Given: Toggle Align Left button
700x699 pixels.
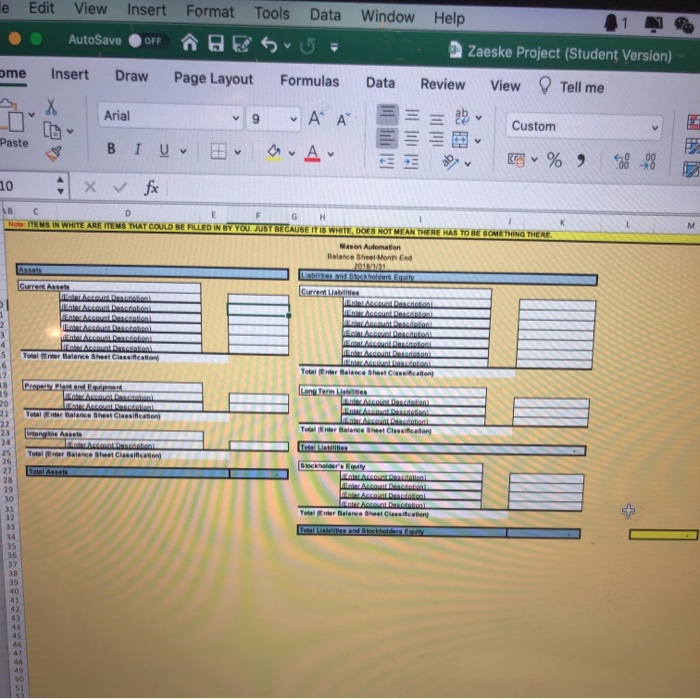Looking at the screenshot, I should coord(387,138).
